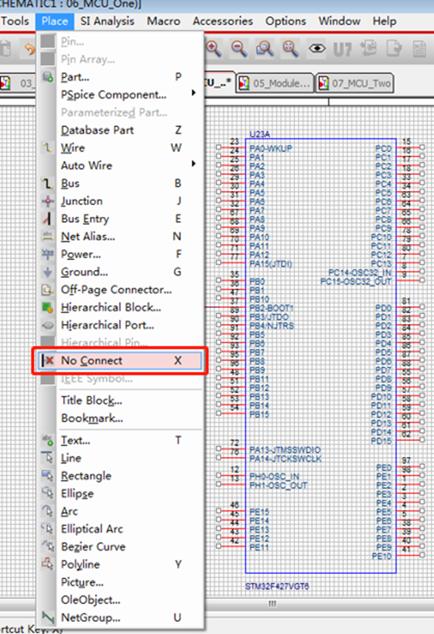Select the Wire tool icon in Place menu
Screen dimensions: 434x634
[x=48, y=148]
